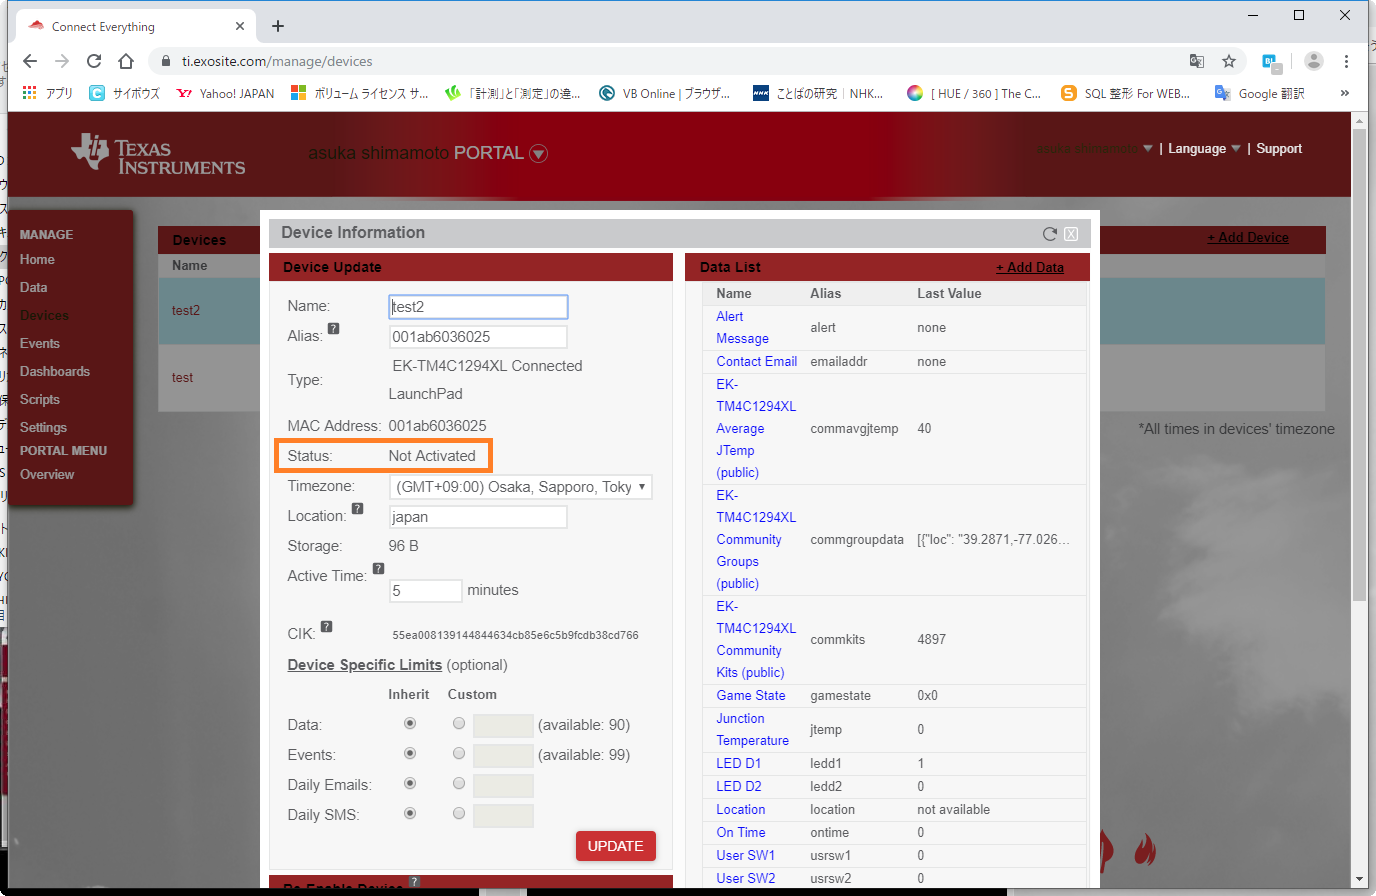Click the Alias input field

(478, 337)
